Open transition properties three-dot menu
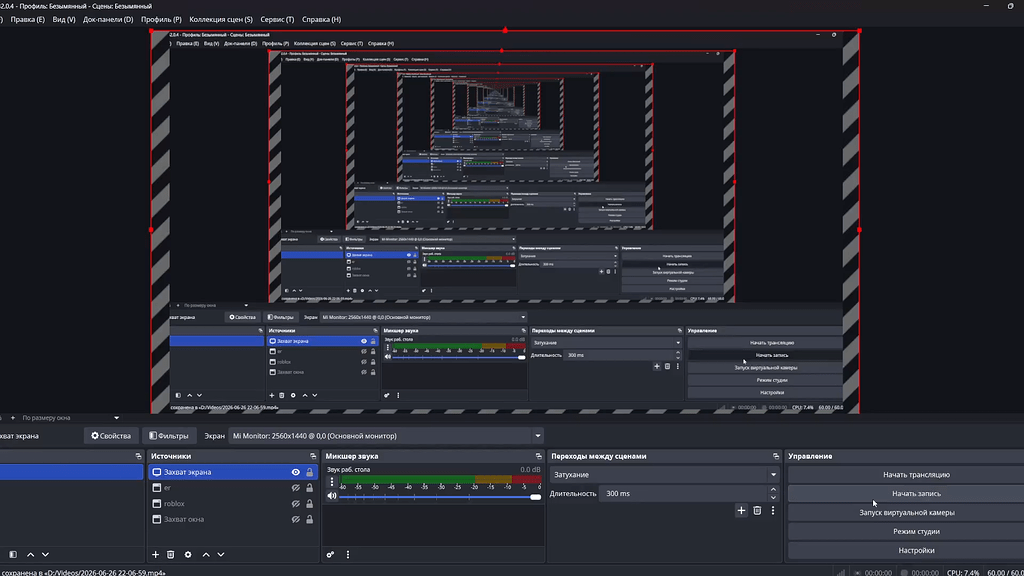 (773, 511)
